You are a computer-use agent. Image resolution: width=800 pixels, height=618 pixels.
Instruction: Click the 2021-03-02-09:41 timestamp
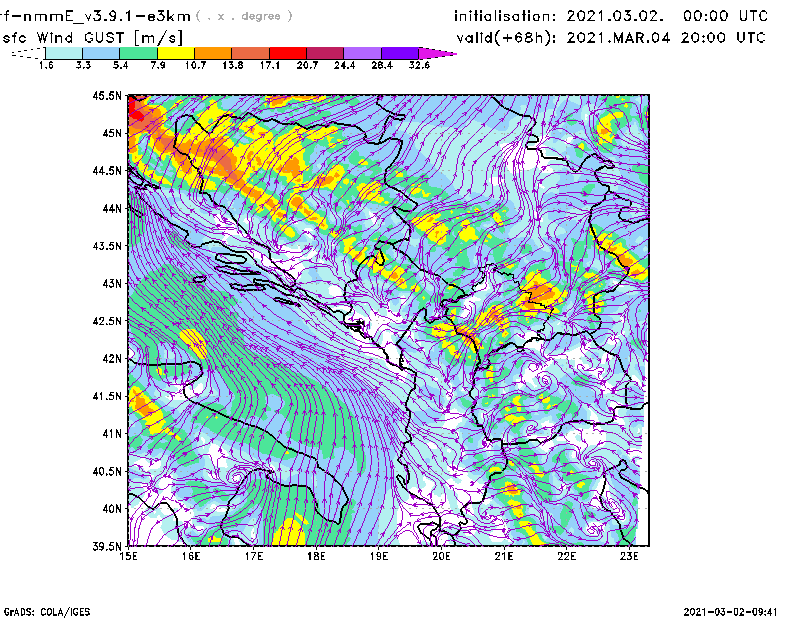point(732,610)
